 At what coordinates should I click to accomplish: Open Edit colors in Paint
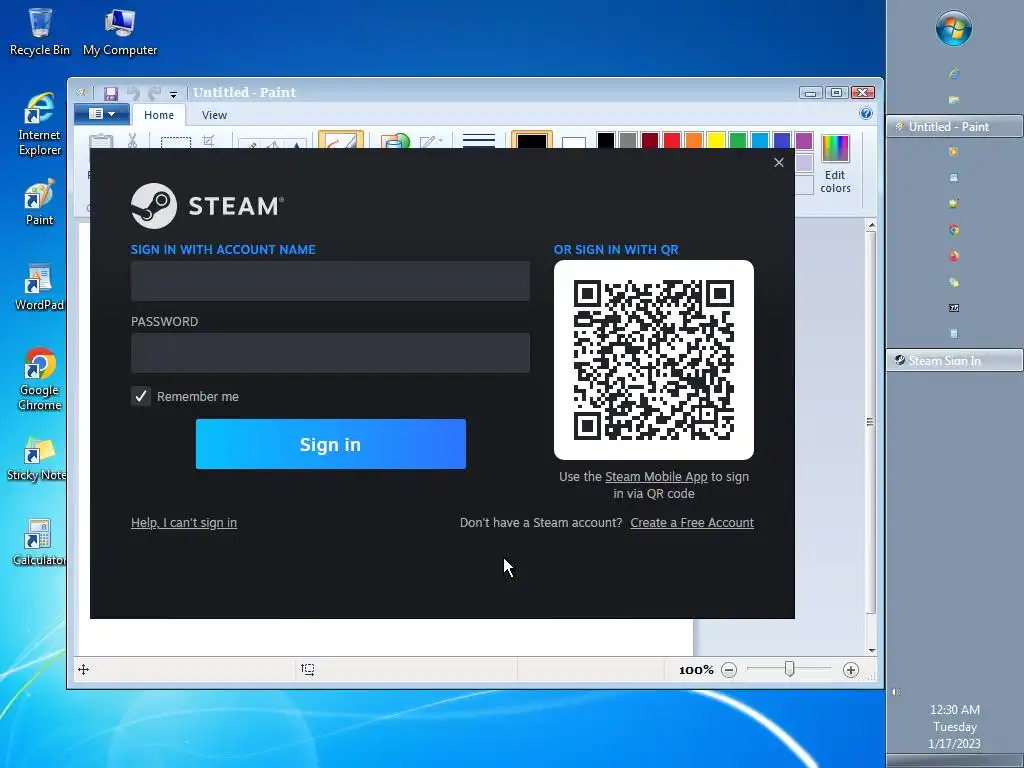(x=835, y=165)
